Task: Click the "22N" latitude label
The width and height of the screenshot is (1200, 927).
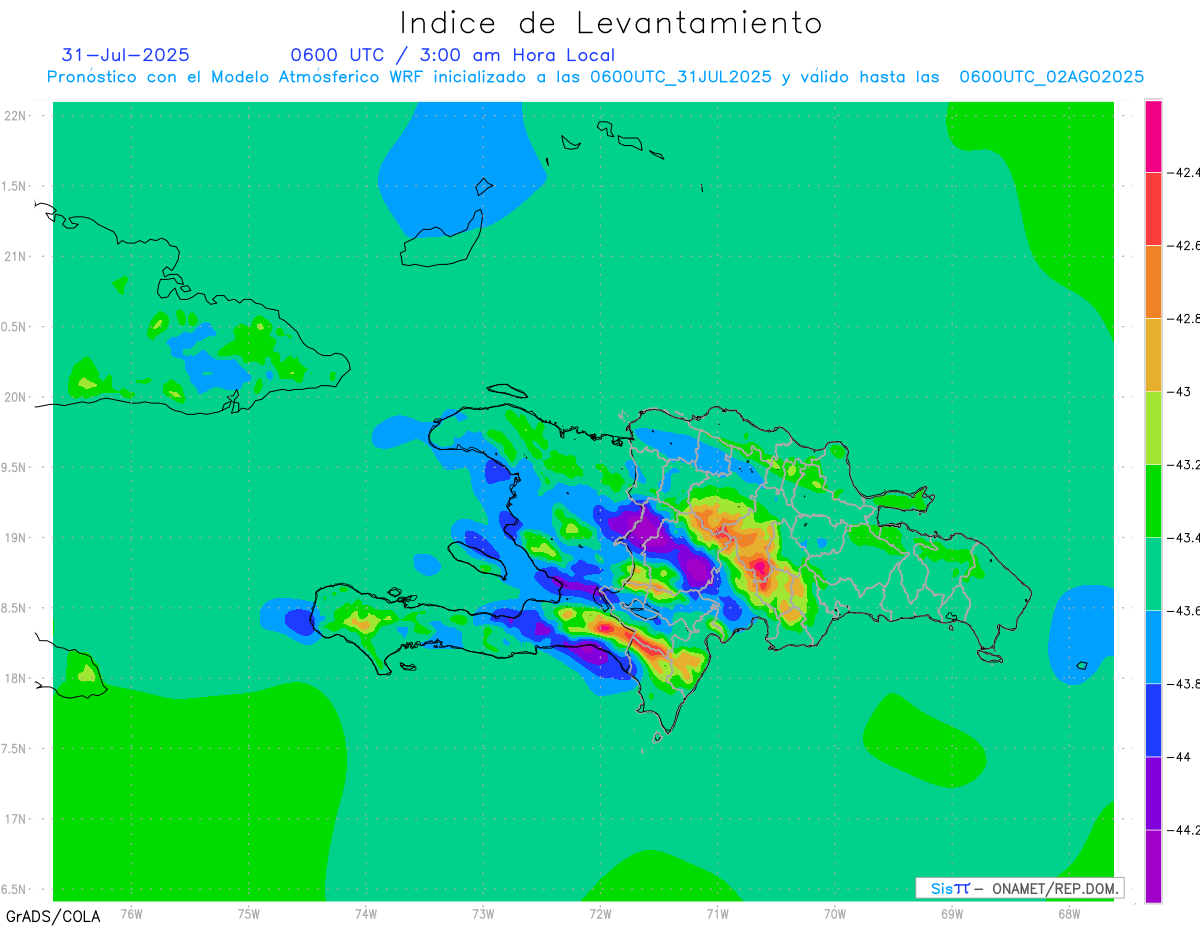Action: point(15,116)
